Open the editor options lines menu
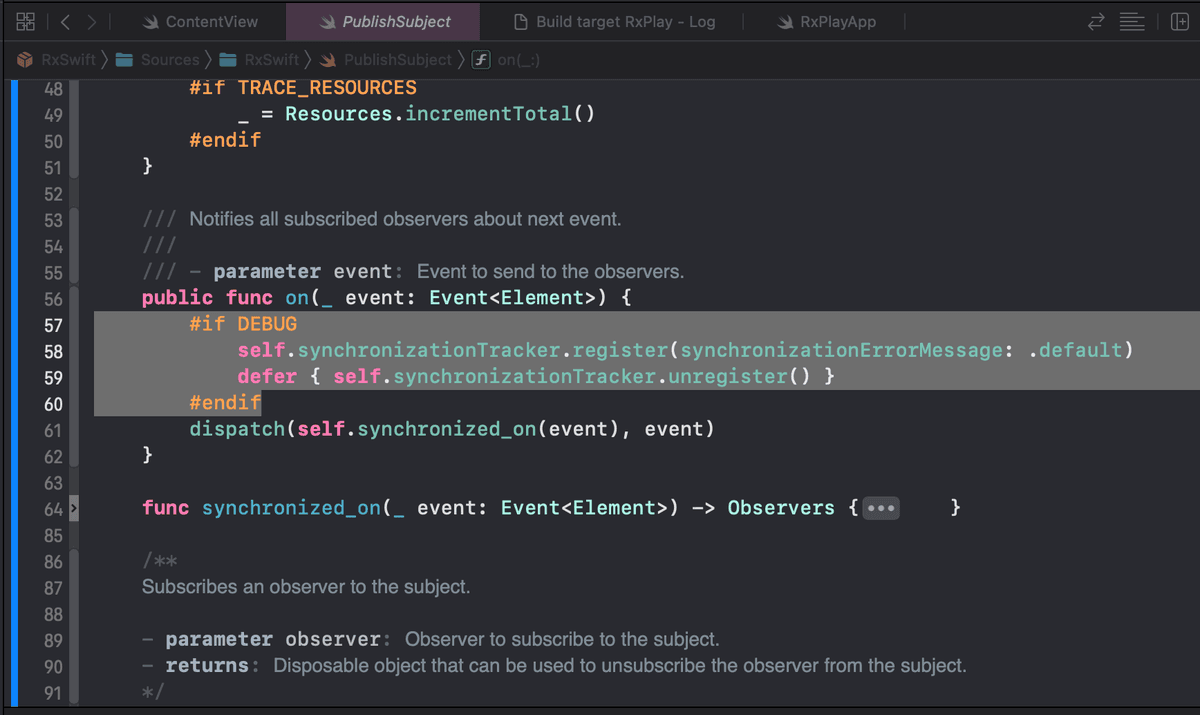 click(x=1131, y=21)
